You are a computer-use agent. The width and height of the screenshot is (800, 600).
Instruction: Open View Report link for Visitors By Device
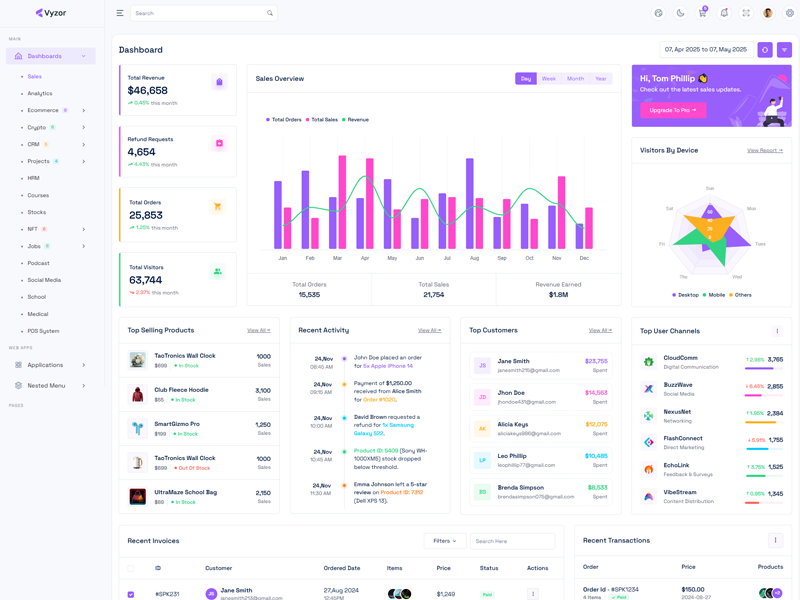[765, 151]
